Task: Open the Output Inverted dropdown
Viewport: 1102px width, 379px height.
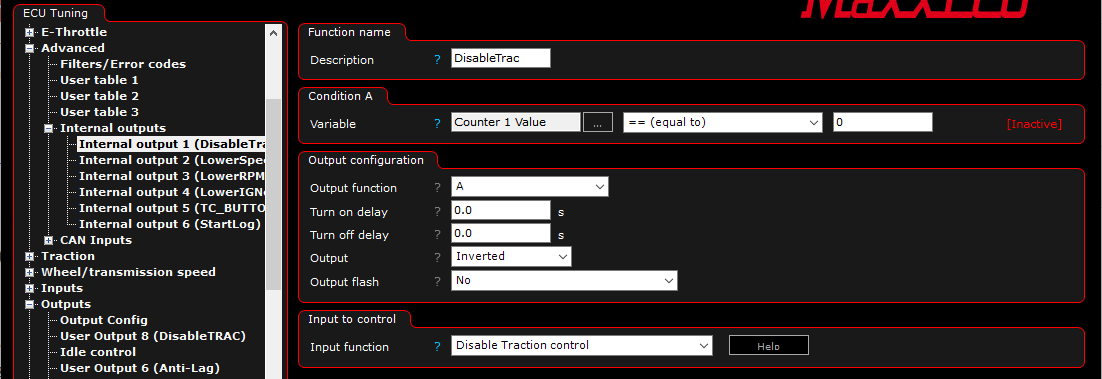Action: click(x=512, y=257)
